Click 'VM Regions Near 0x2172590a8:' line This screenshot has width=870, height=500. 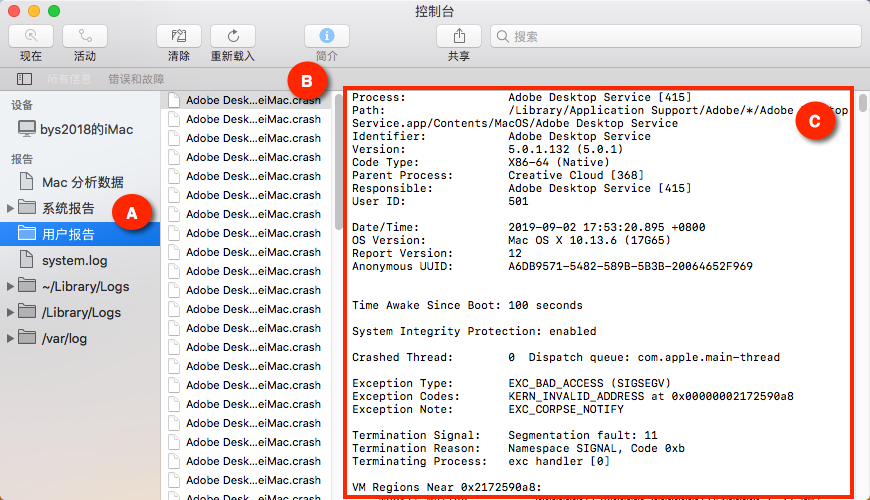click(x=447, y=487)
